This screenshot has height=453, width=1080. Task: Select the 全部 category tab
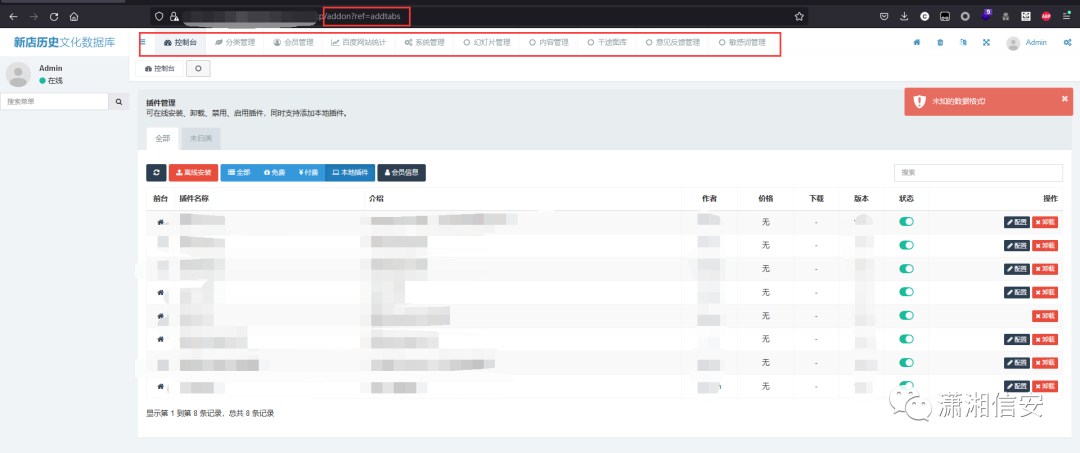coord(163,138)
